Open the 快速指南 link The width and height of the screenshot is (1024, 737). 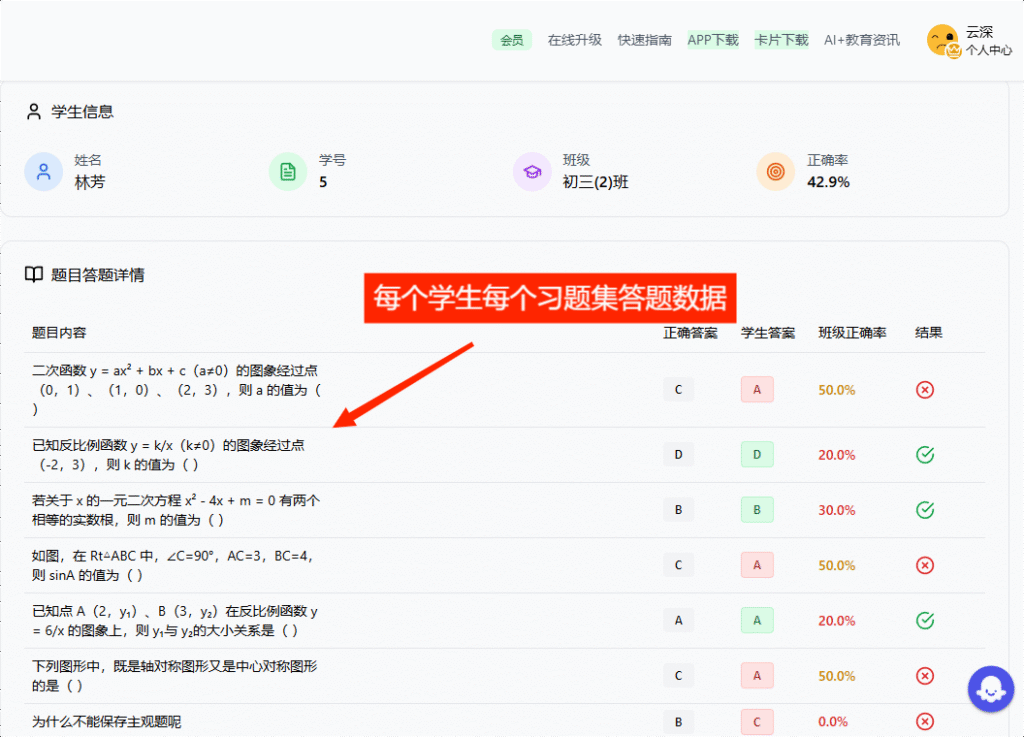(x=645, y=40)
